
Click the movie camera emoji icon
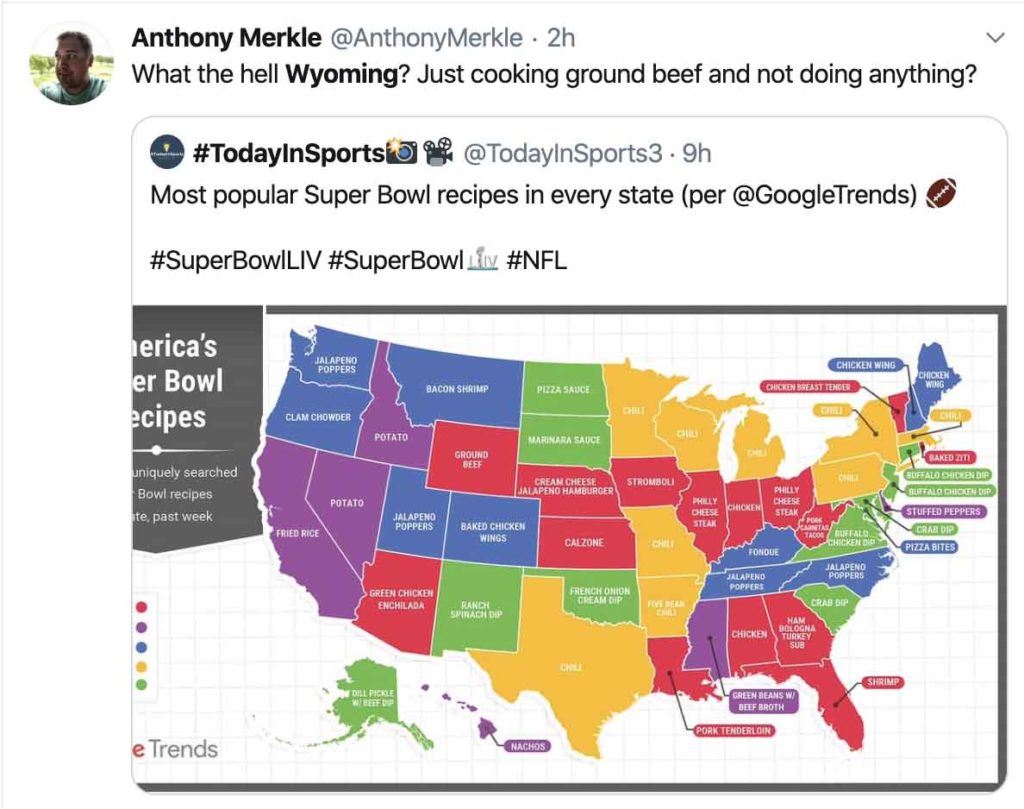[438, 152]
